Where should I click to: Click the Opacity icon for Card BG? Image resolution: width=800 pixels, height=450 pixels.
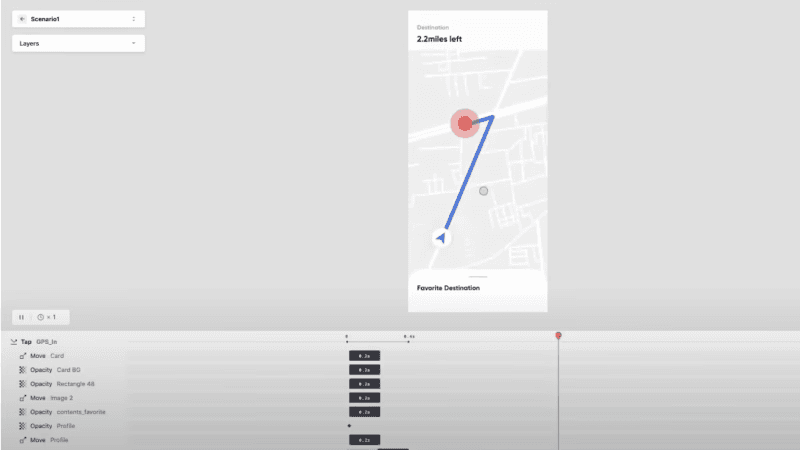[22, 370]
